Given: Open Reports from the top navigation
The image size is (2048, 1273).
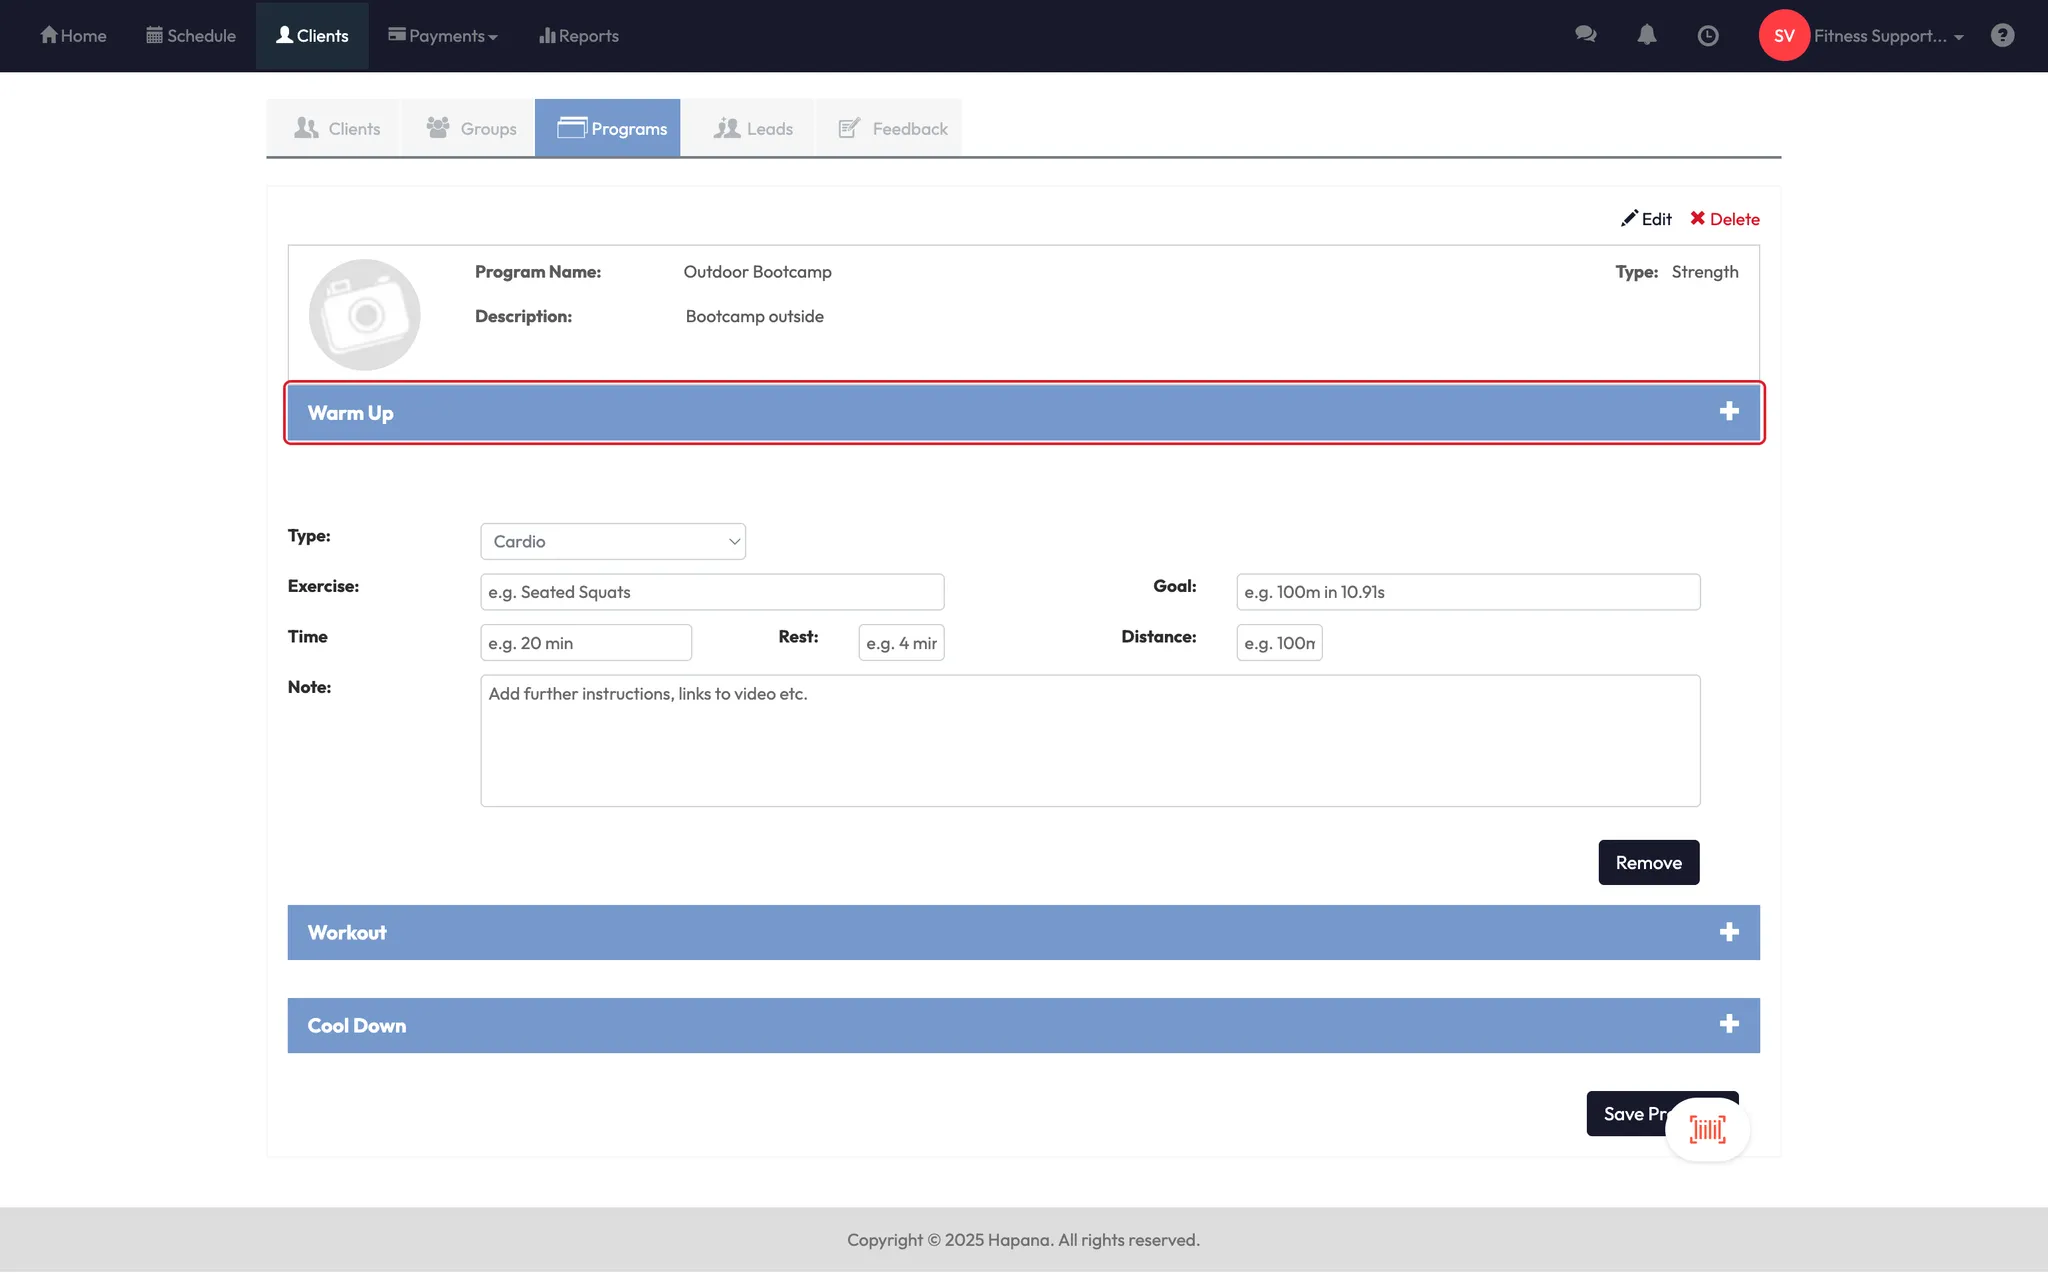Looking at the screenshot, I should [x=579, y=36].
